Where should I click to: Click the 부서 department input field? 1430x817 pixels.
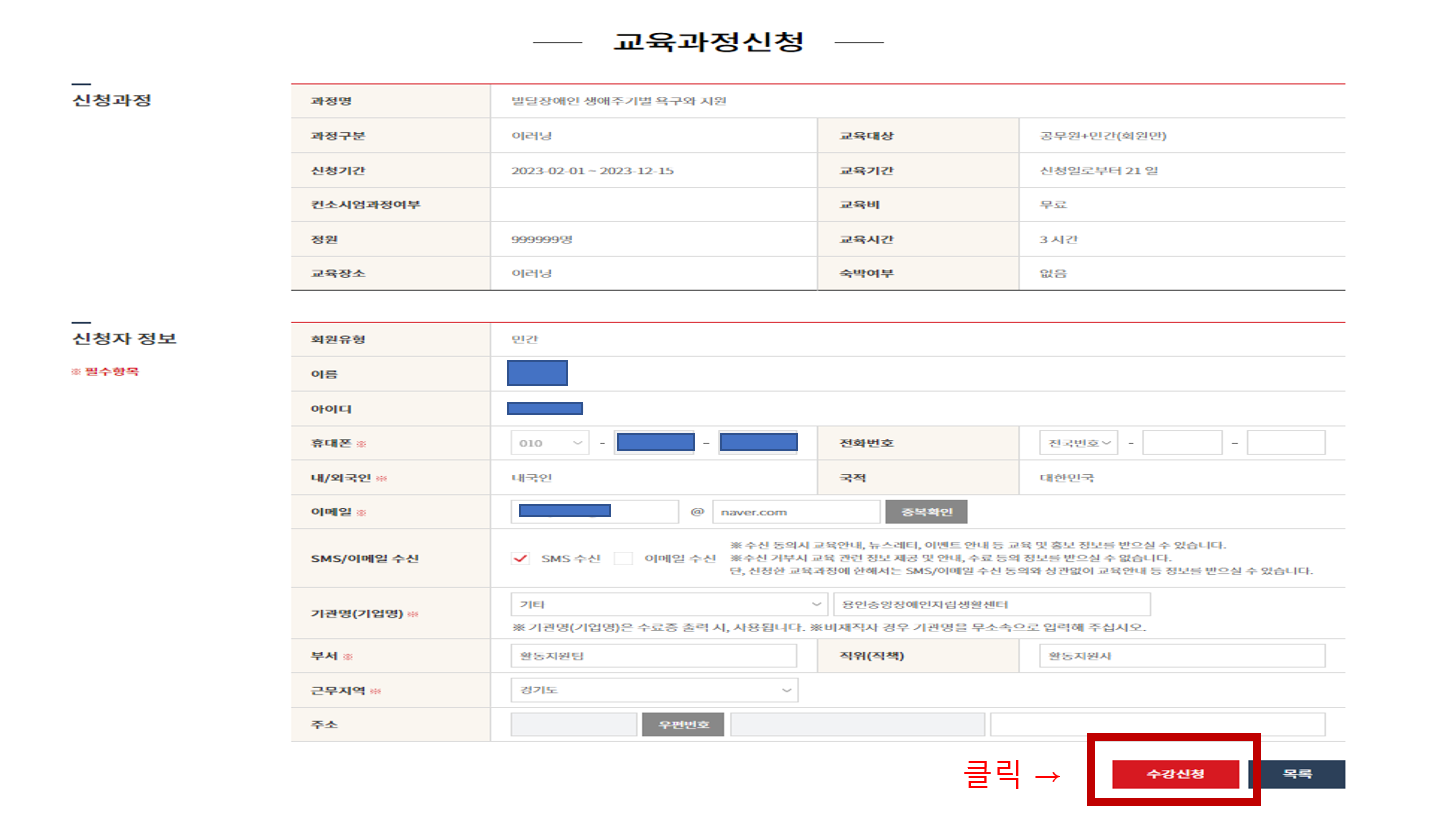tap(654, 656)
